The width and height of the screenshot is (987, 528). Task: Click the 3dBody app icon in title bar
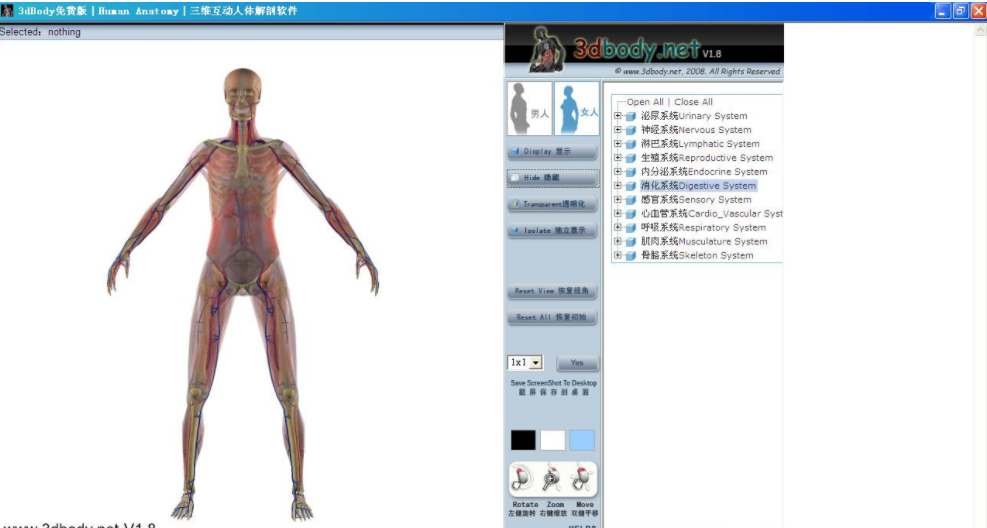[8, 11]
